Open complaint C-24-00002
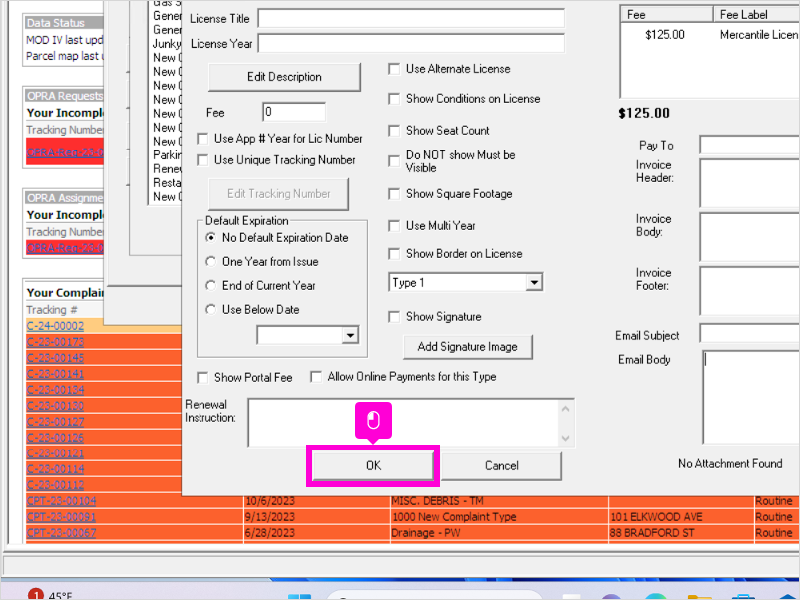The width and height of the screenshot is (800, 600). [55, 326]
